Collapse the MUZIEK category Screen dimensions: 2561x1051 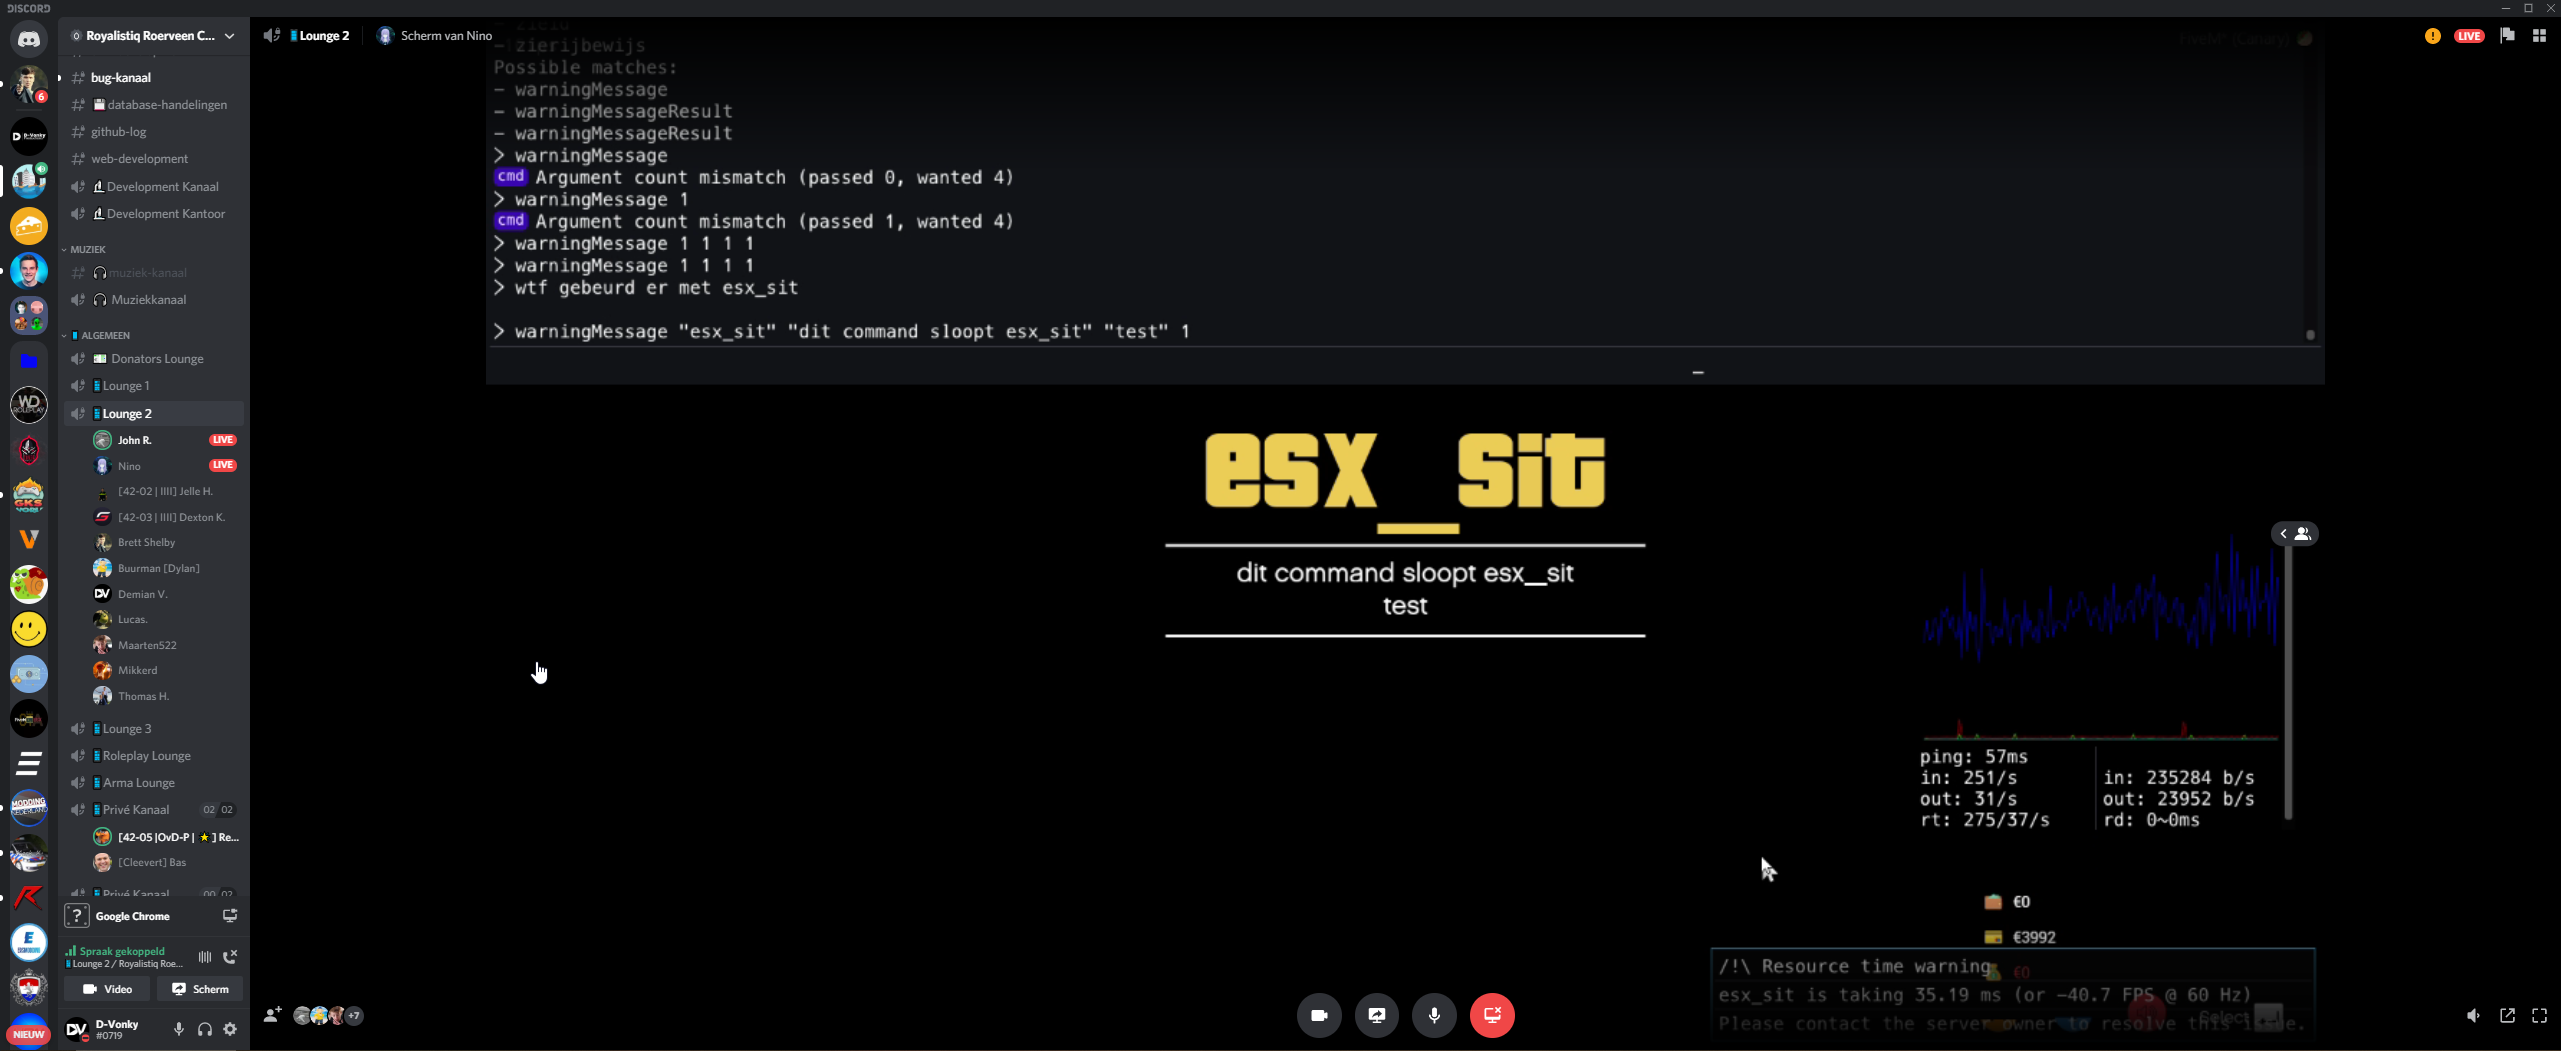pos(87,249)
